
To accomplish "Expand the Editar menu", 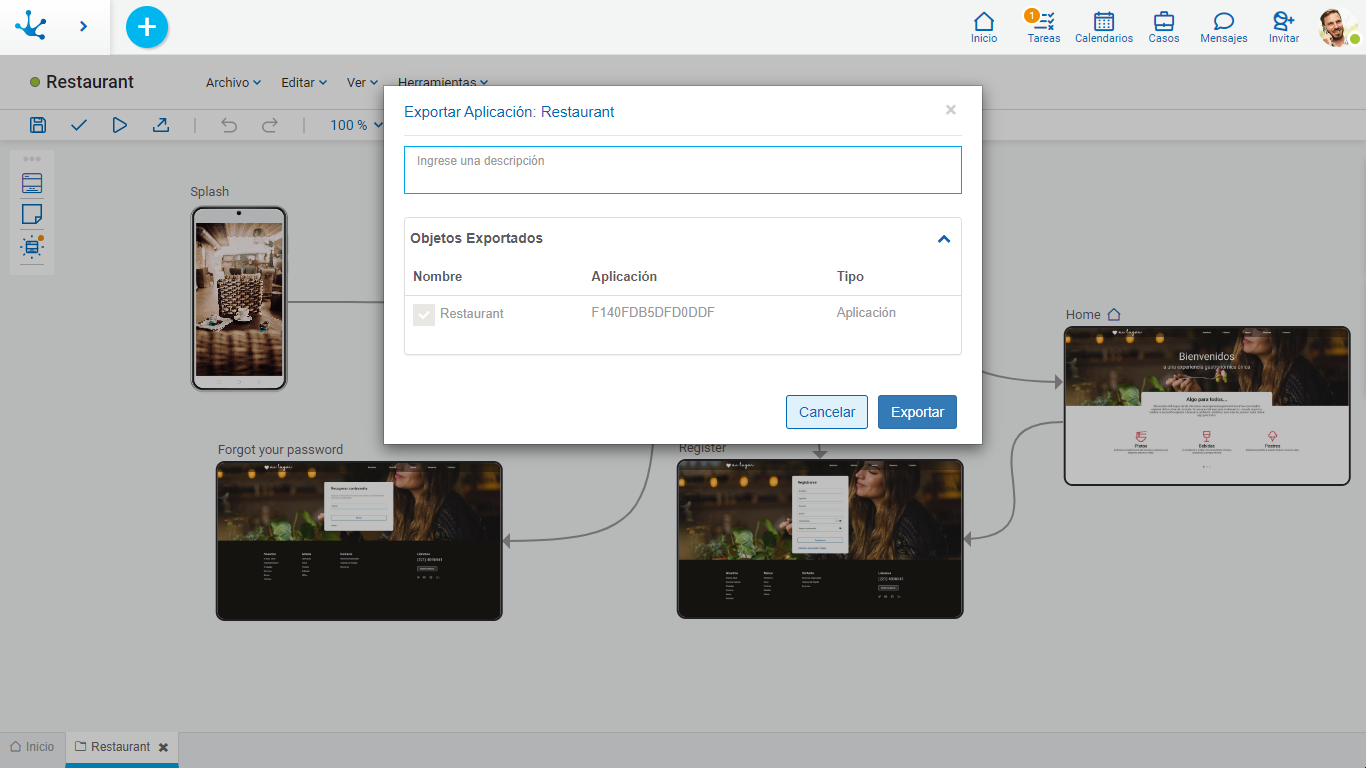I will (304, 83).
